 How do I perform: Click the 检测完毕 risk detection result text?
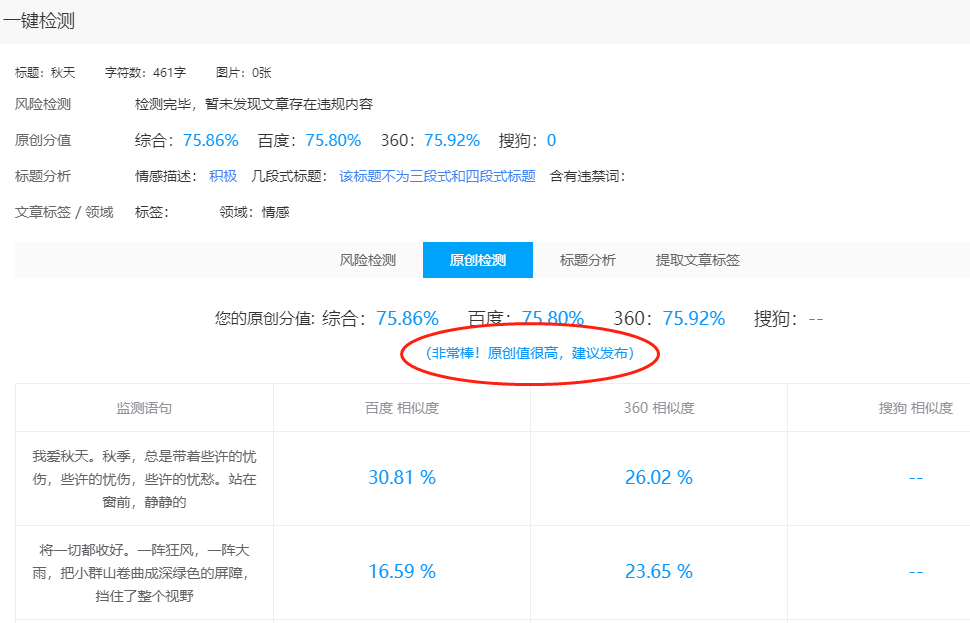(x=254, y=104)
